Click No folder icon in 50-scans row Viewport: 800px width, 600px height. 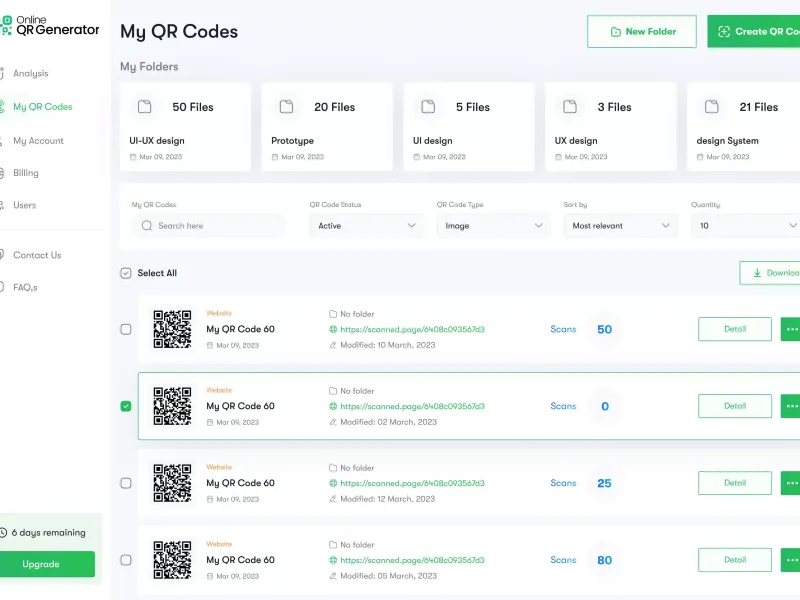click(x=333, y=314)
